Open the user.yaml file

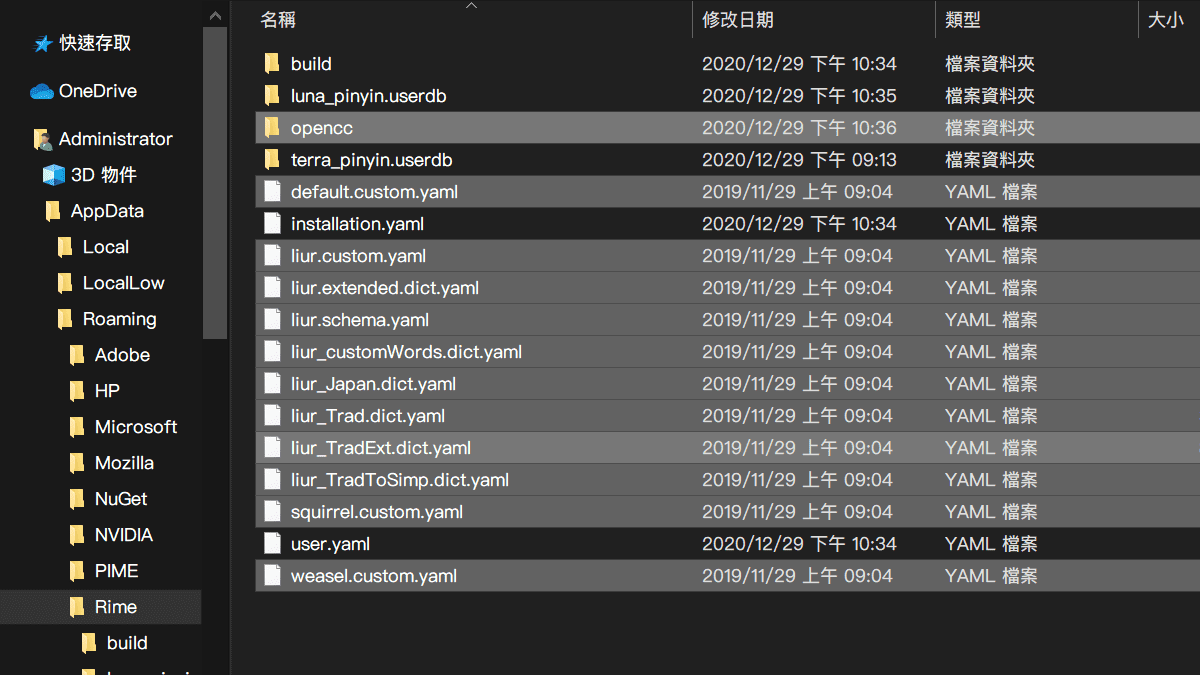(x=331, y=543)
